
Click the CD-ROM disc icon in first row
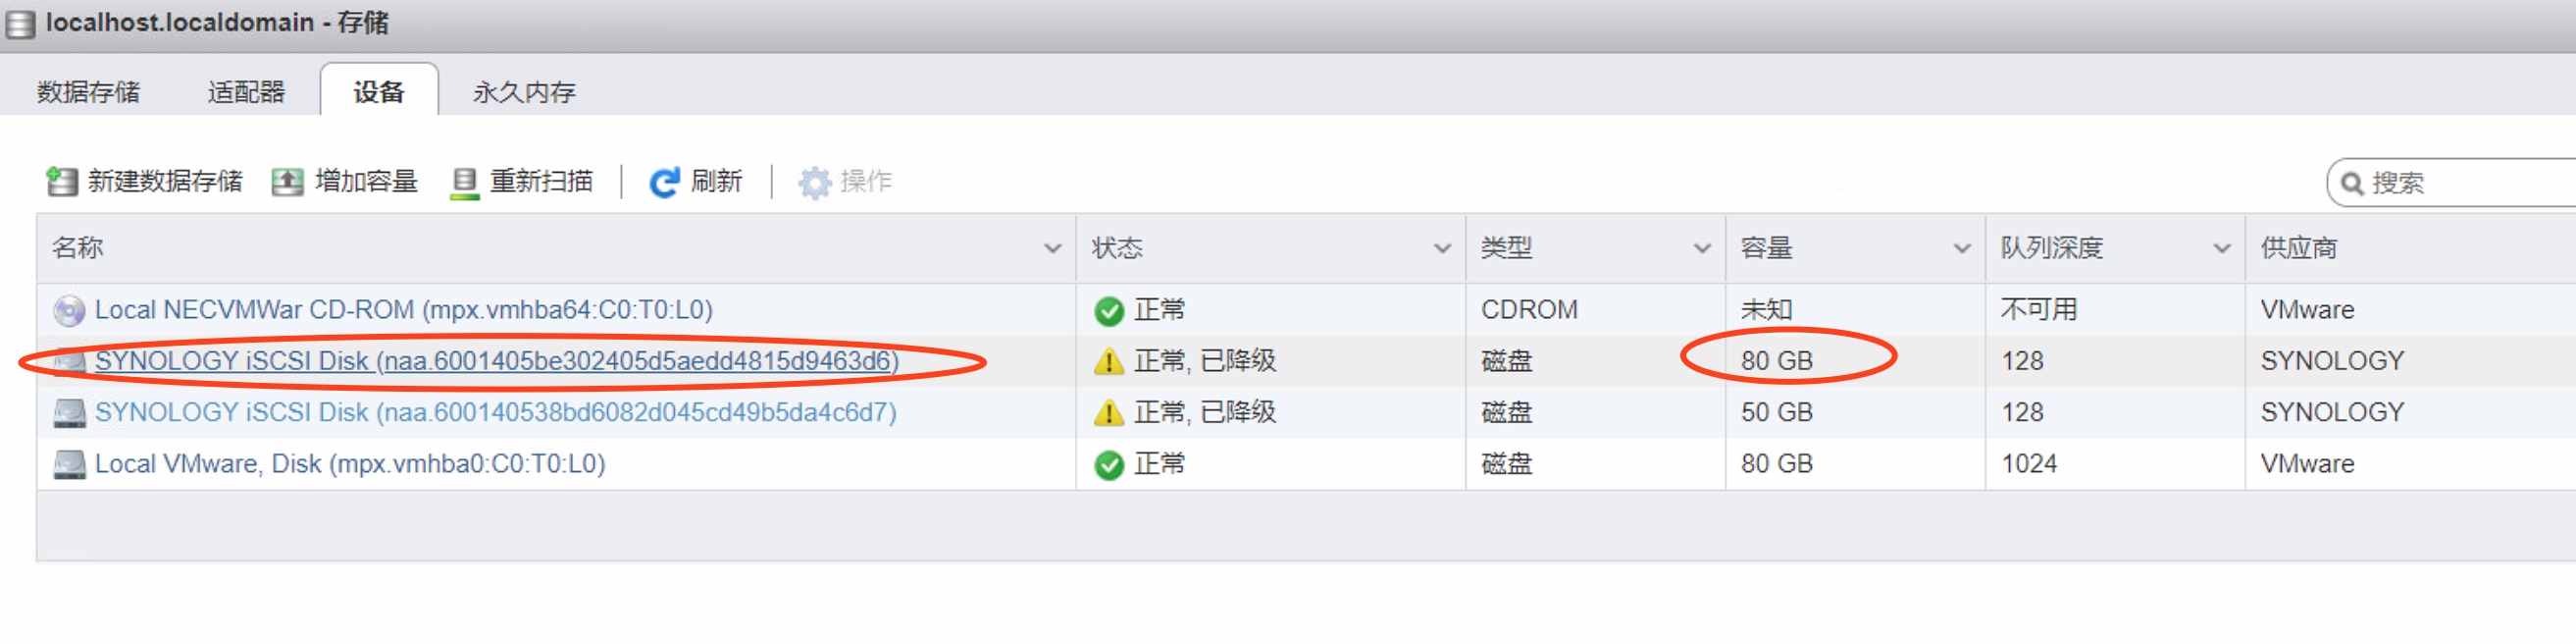point(69,311)
